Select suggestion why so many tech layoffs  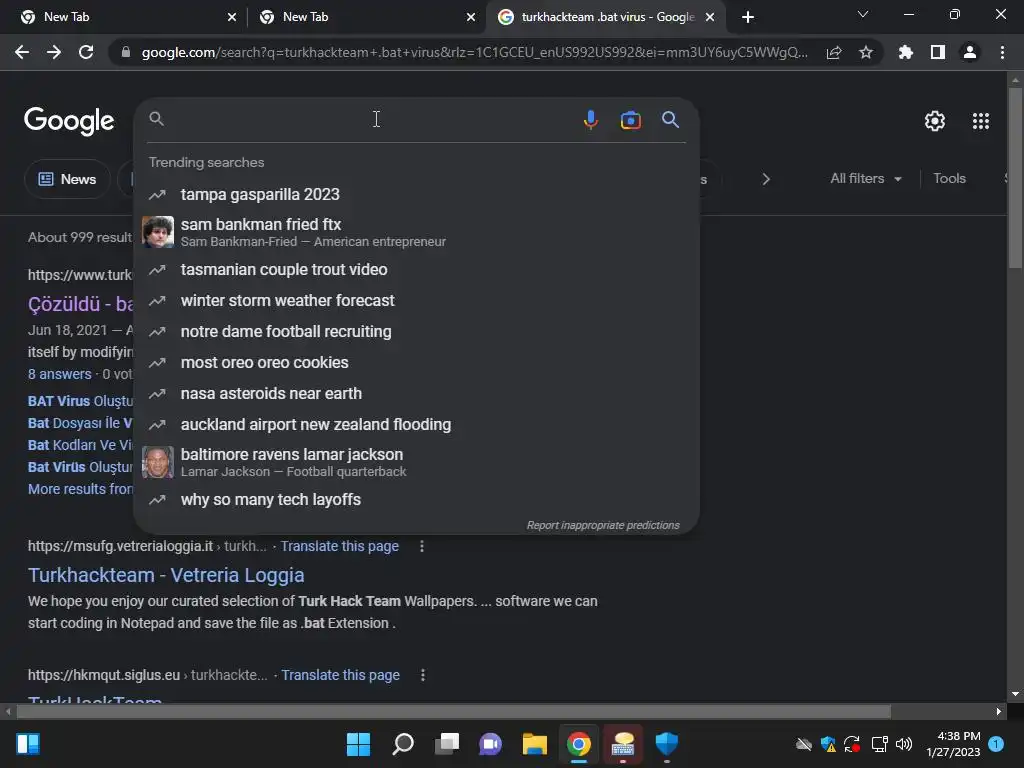pyautogui.click(x=416, y=500)
